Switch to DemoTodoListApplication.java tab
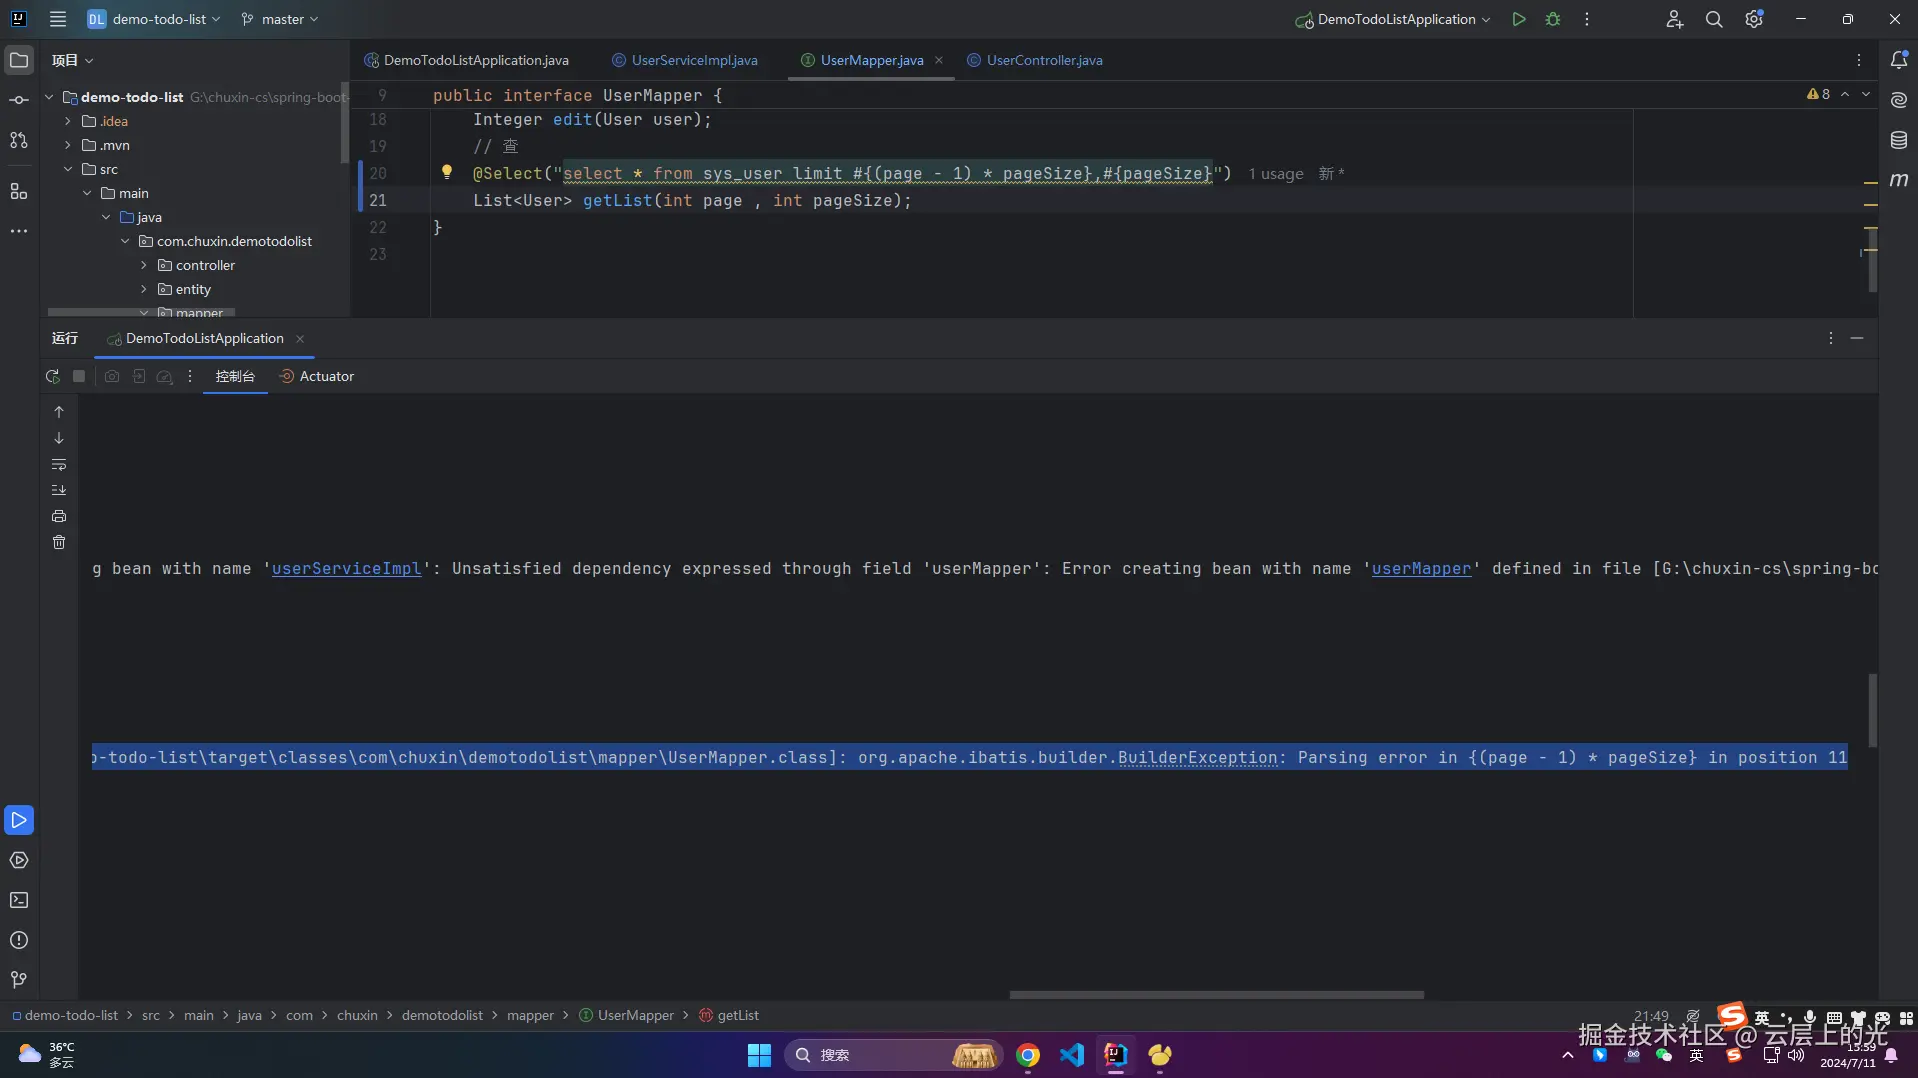 pyautogui.click(x=467, y=60)
